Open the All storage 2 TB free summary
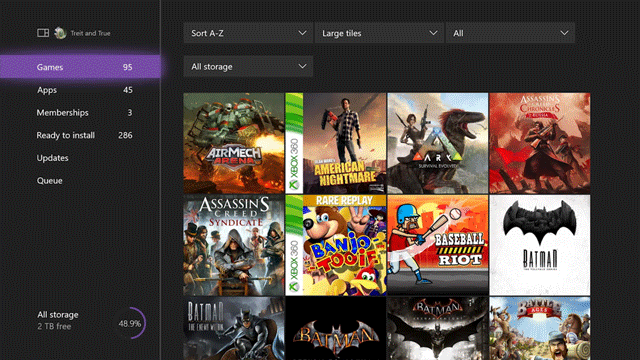This screenshot has height=360, width=640. [58, 320]
